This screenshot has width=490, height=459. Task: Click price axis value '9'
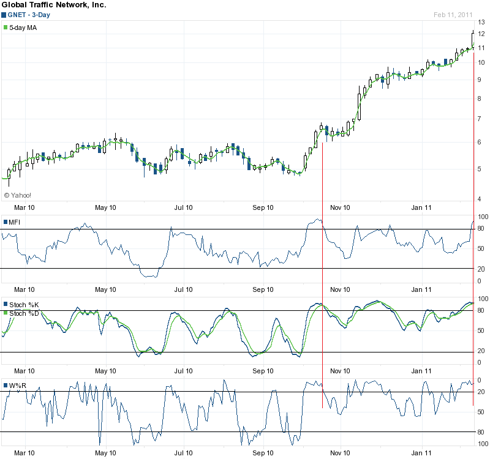480,80
